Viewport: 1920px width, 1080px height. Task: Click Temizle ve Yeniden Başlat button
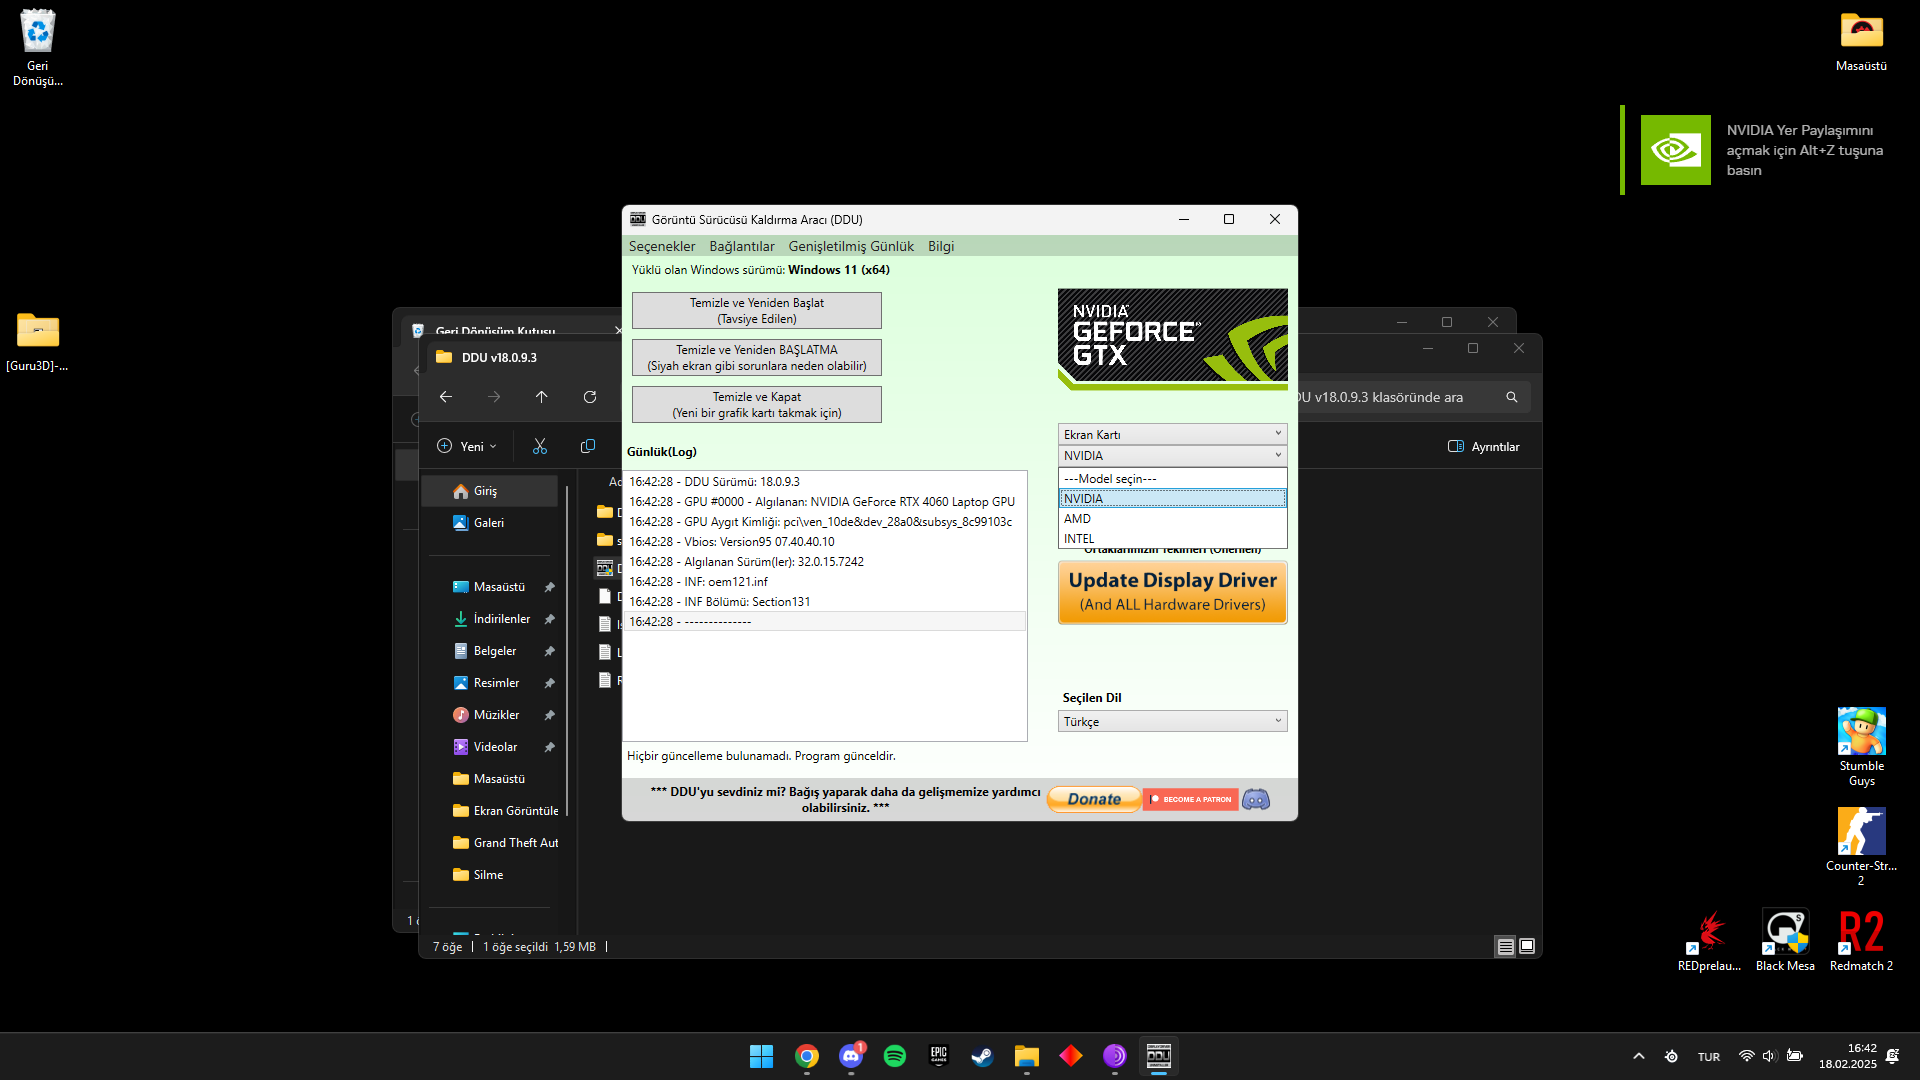pyautogui.click(x=756, y=310)
